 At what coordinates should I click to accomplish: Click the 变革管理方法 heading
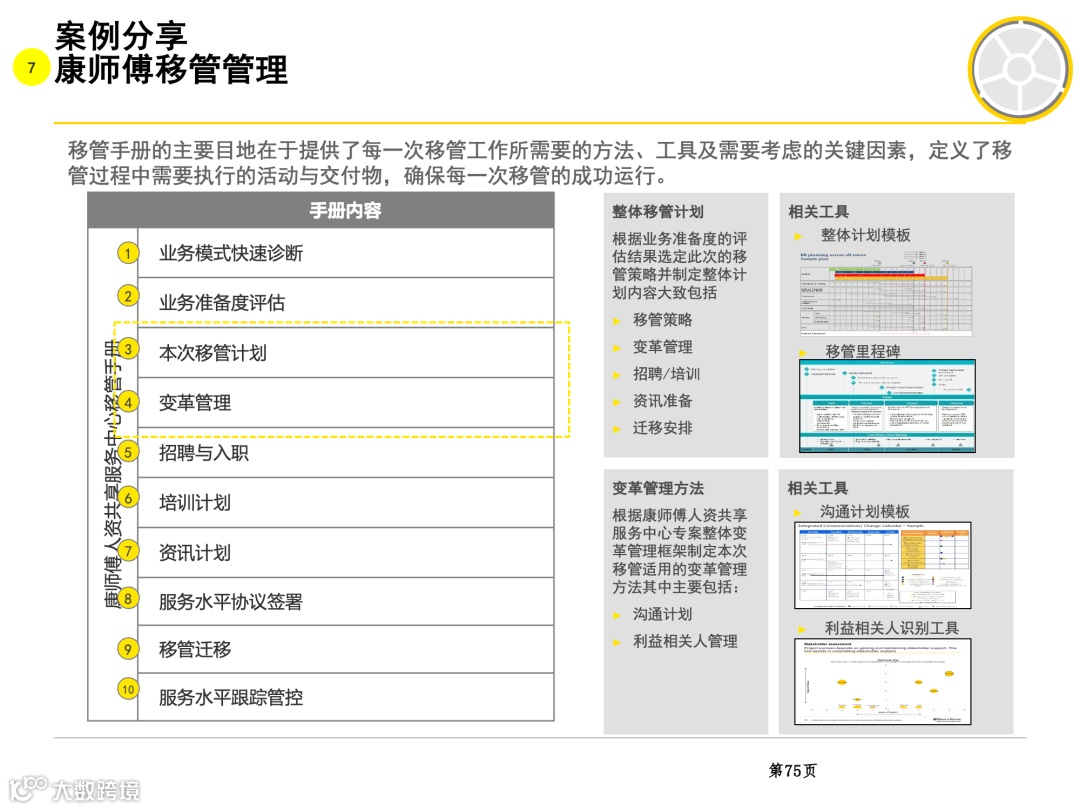click(x=658, y=488)
